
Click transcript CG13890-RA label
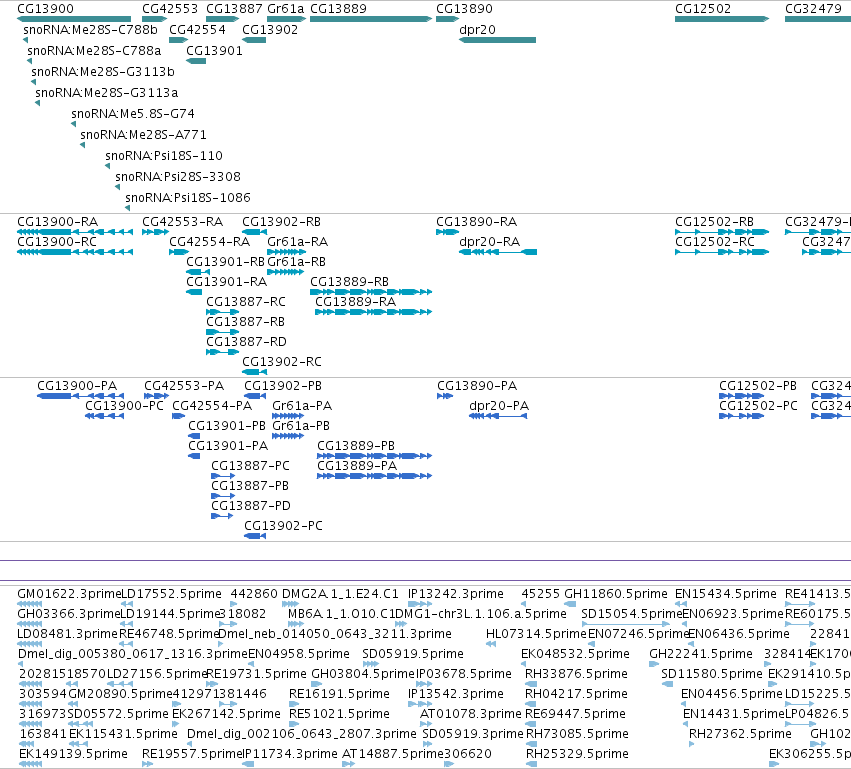(x=477, y=222)
